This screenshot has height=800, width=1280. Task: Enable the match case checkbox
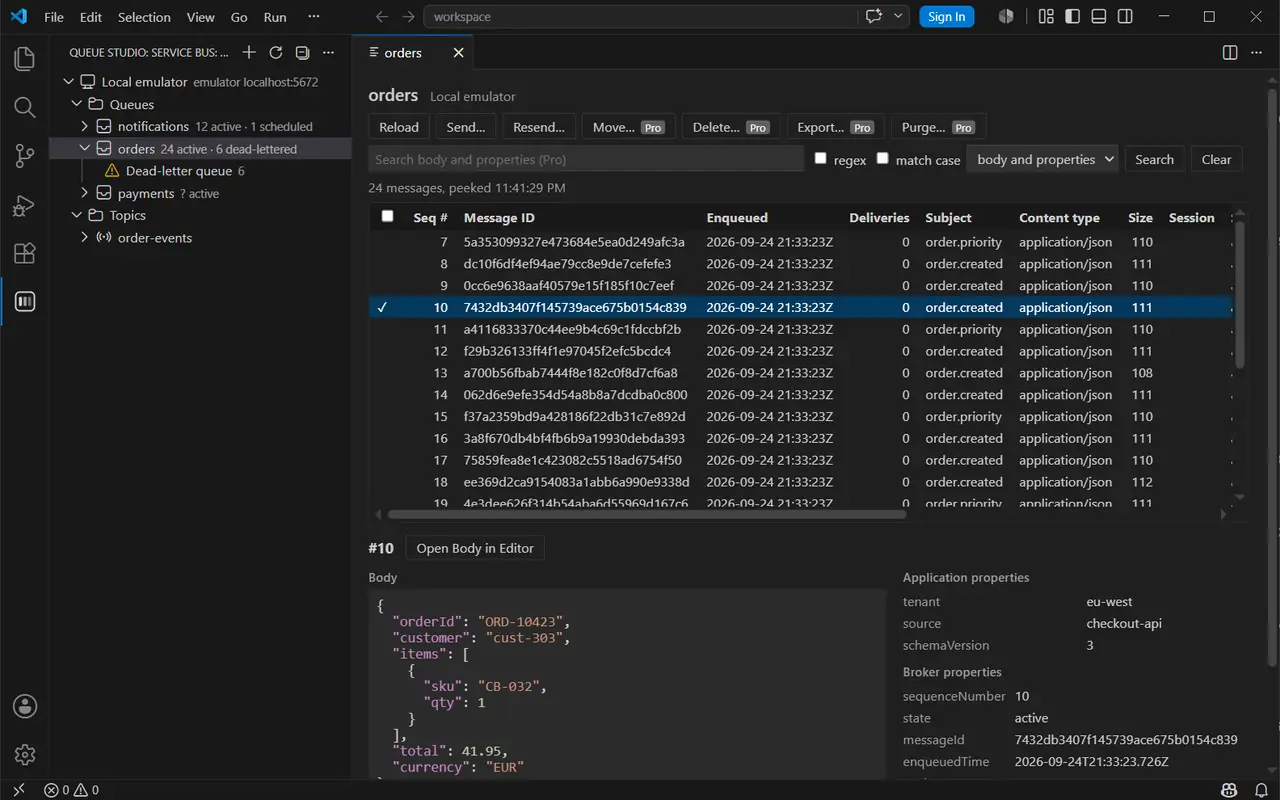coord(882,158)
